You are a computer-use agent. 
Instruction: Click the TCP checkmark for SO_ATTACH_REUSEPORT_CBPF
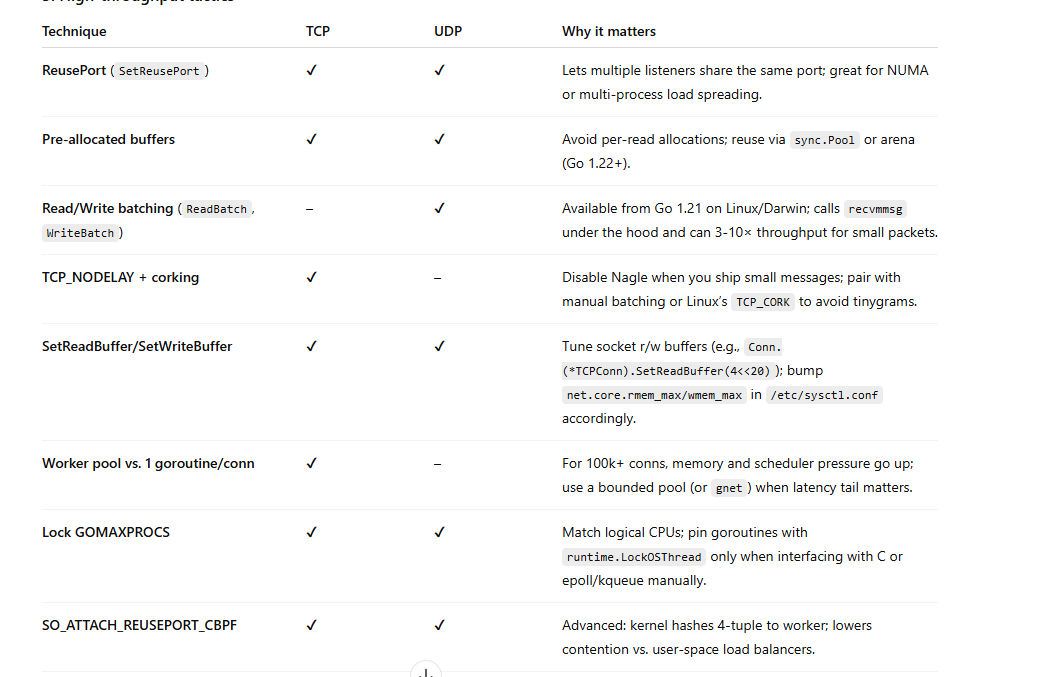pos(311,625)
